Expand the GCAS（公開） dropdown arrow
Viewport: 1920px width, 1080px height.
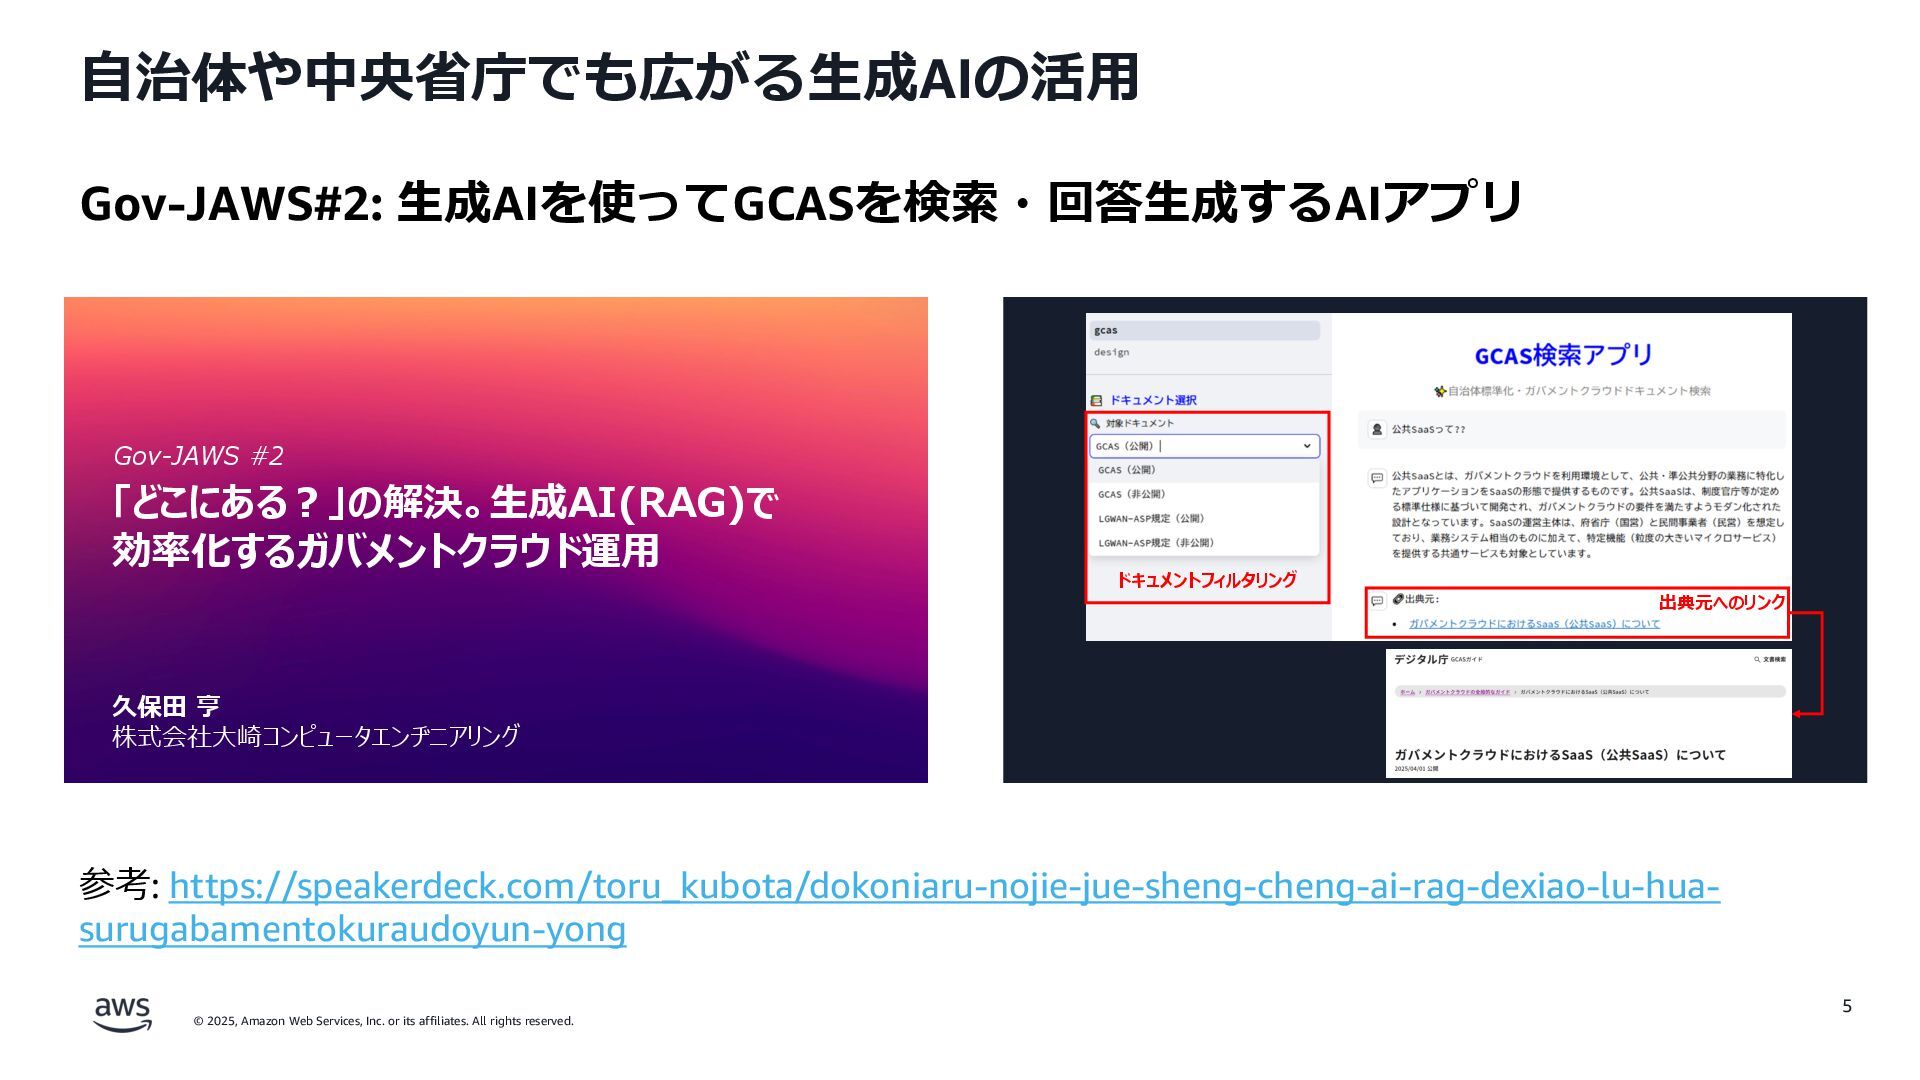(1306, 446)
